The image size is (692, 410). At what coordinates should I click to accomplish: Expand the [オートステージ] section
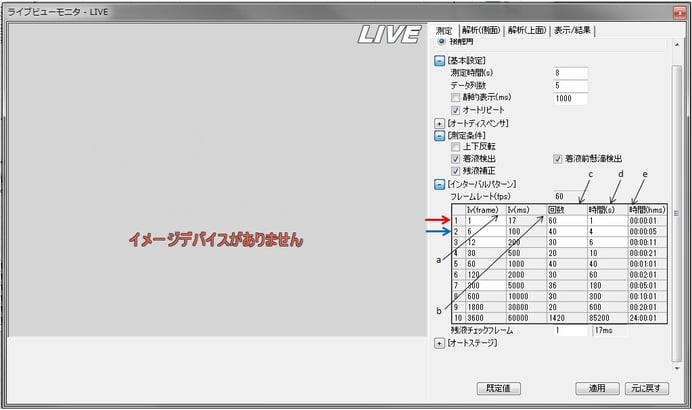click(439, 343)
